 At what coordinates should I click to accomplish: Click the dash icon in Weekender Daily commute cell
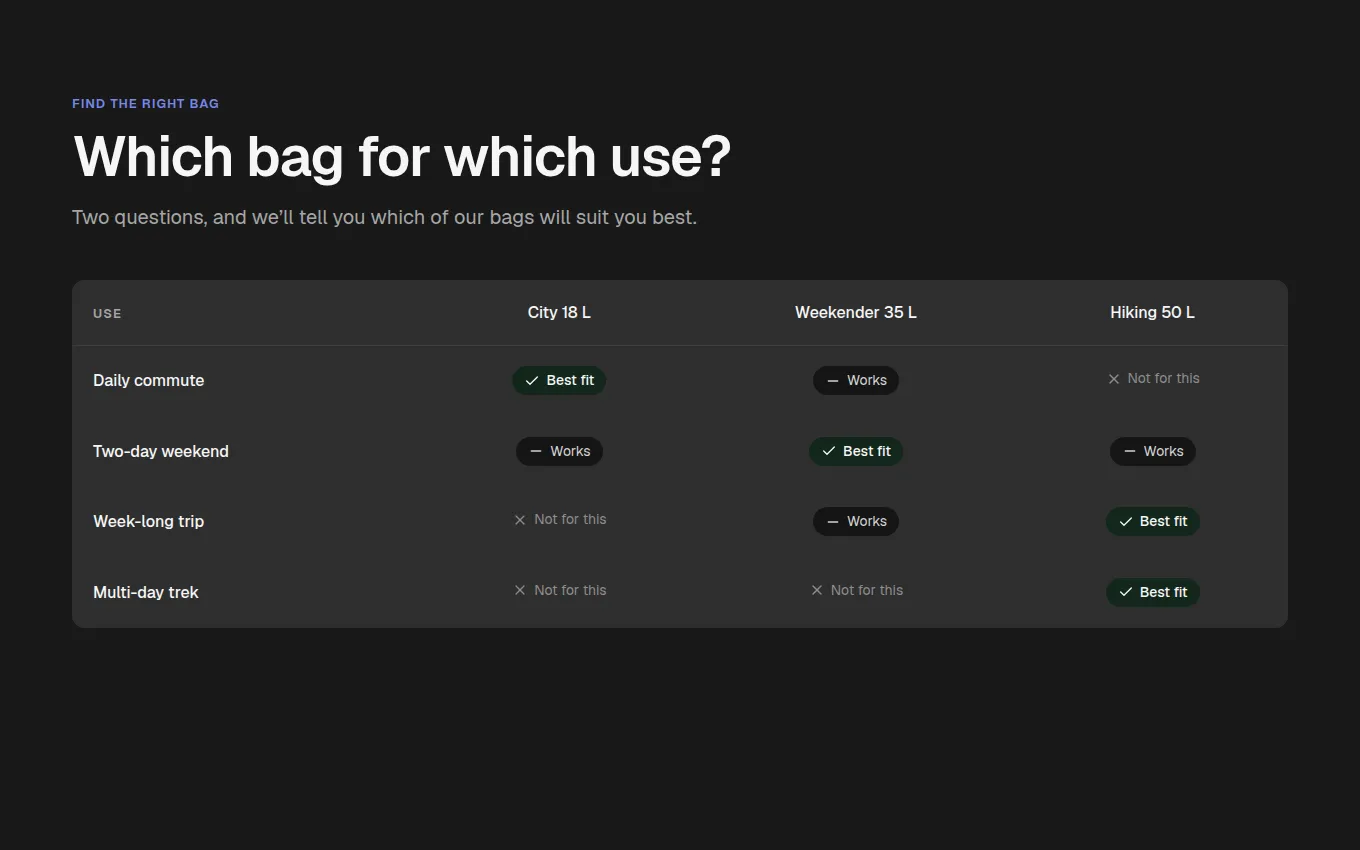click(x=833, y=381)
